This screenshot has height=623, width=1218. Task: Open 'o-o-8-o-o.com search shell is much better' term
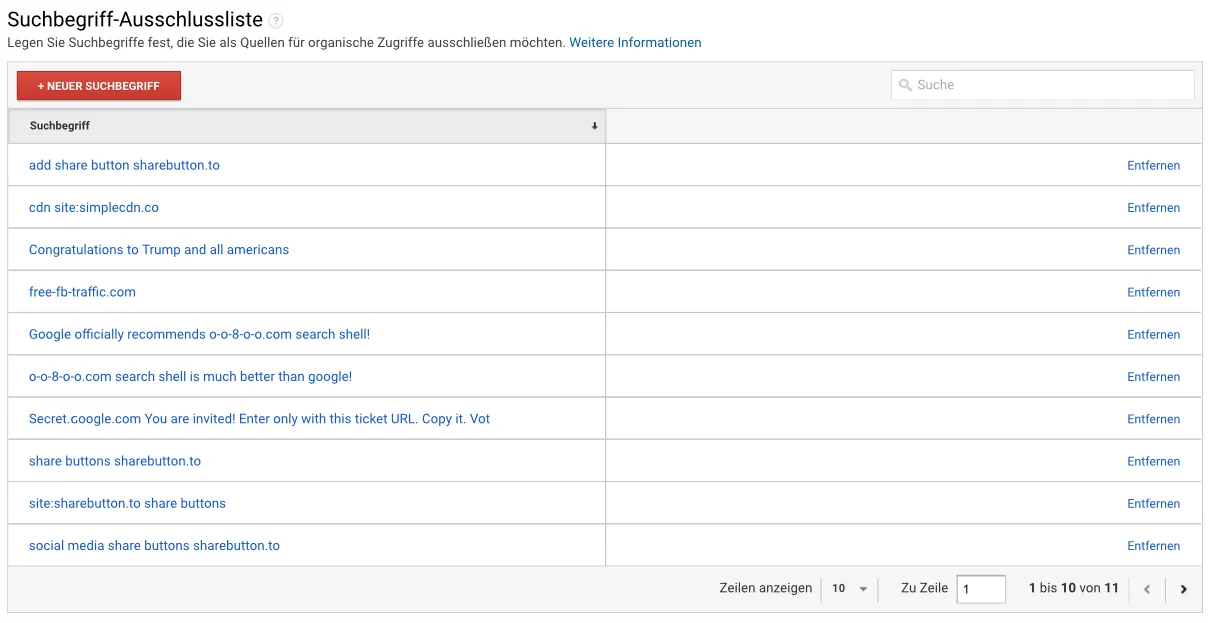pyautogui.click(x=190, y=377)
